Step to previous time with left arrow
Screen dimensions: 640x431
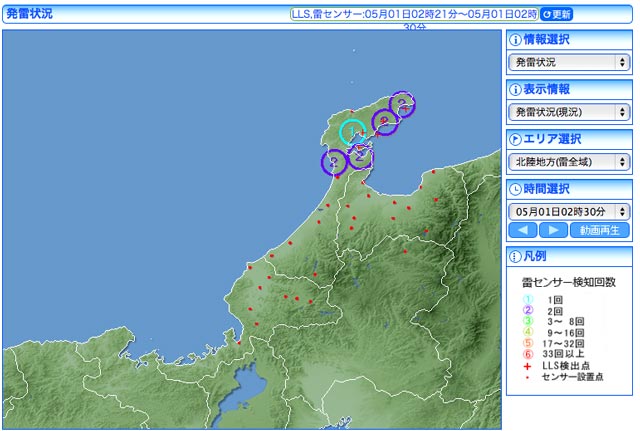click(x=522, y=230)
